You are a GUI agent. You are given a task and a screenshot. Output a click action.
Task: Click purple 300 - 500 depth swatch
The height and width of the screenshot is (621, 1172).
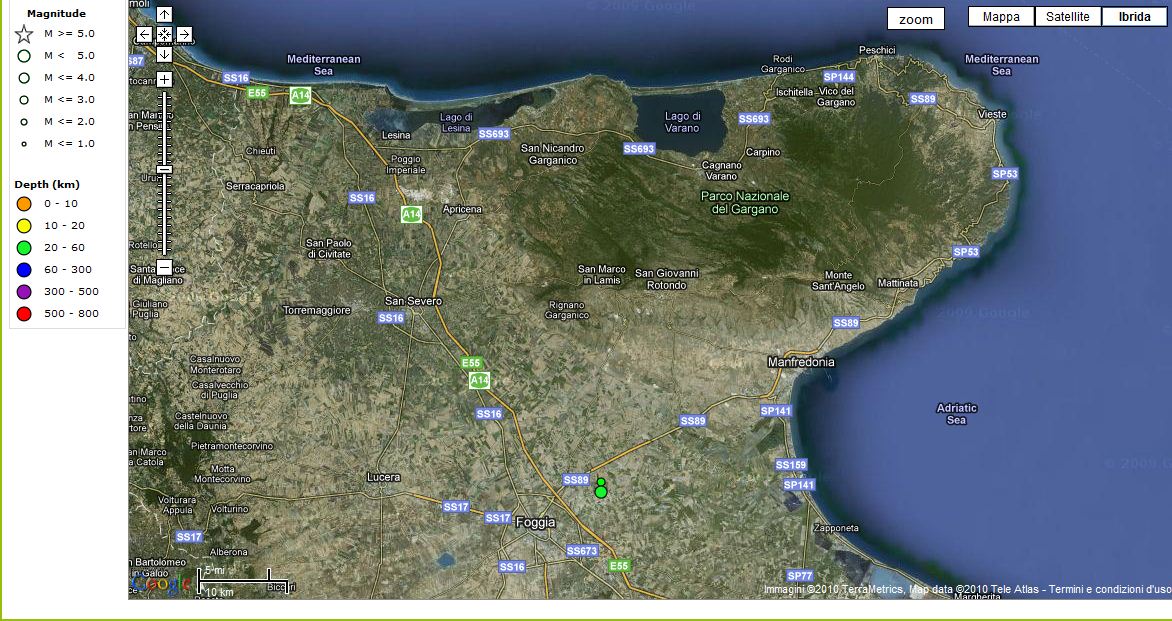point(24,292)
